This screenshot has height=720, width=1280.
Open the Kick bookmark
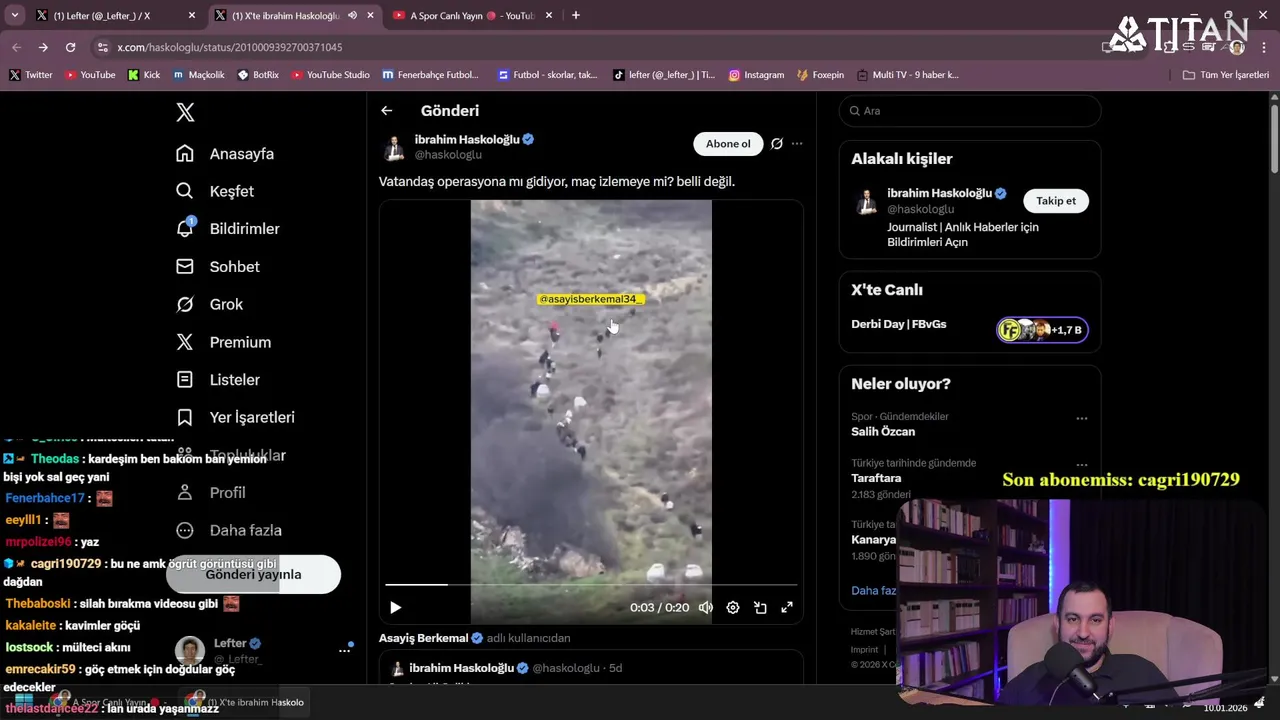click(144, 75)
